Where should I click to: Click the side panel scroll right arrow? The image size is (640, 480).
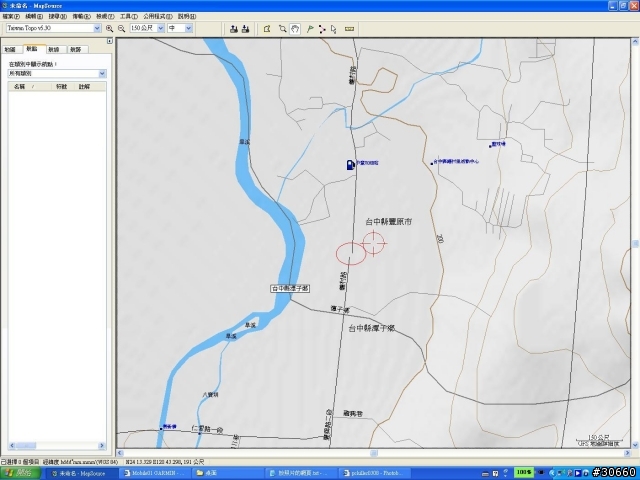[x=102, y=445]
